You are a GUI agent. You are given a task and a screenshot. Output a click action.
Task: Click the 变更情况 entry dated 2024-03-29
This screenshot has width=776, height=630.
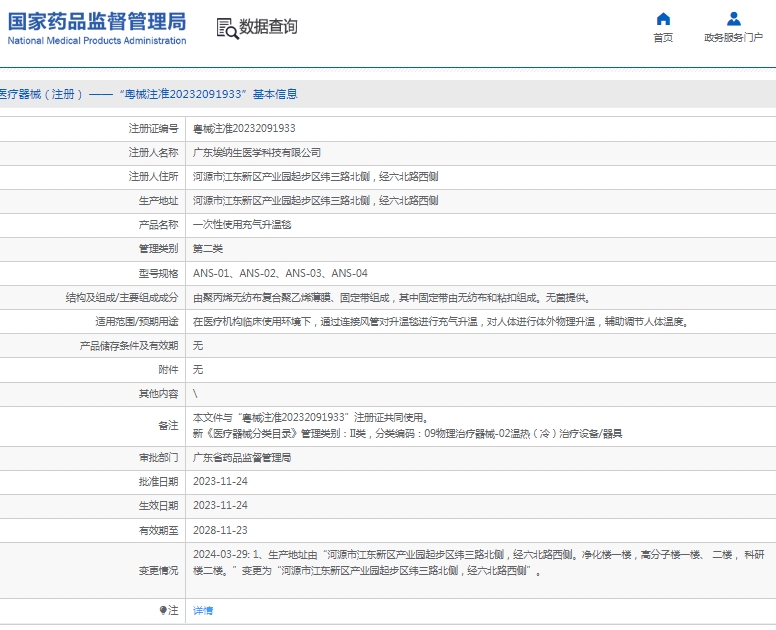click(x=479, y=563)
